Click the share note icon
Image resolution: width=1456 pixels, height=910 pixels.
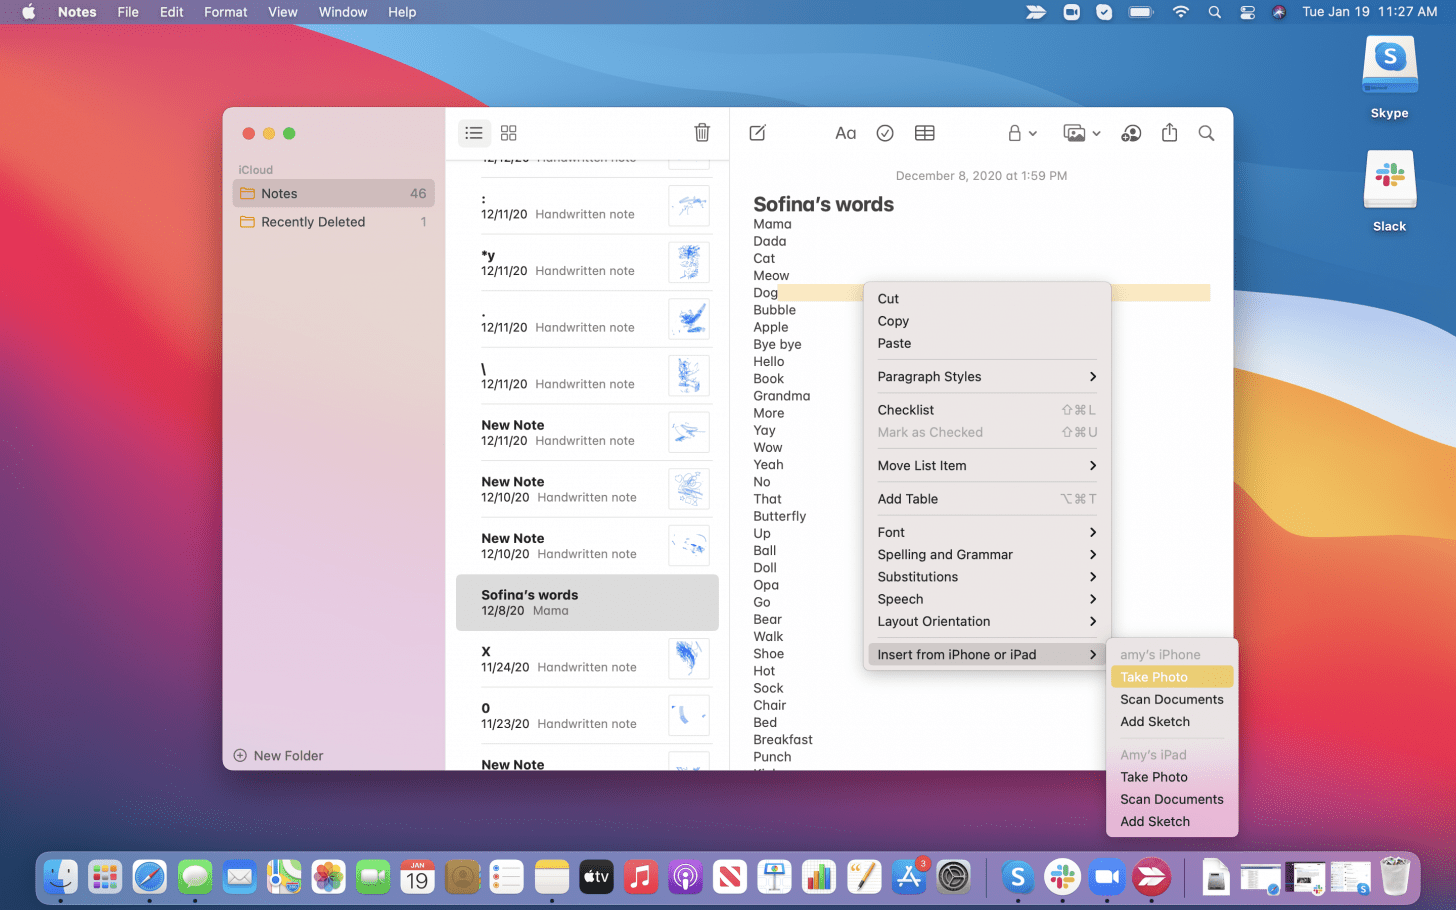(1169, 133)
